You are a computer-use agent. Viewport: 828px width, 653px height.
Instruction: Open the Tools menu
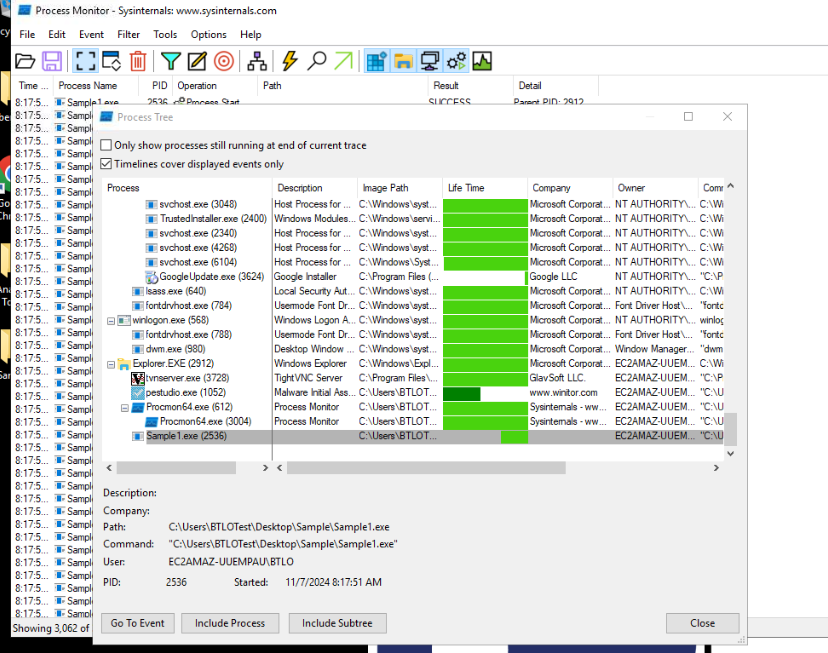pos(165,34)
